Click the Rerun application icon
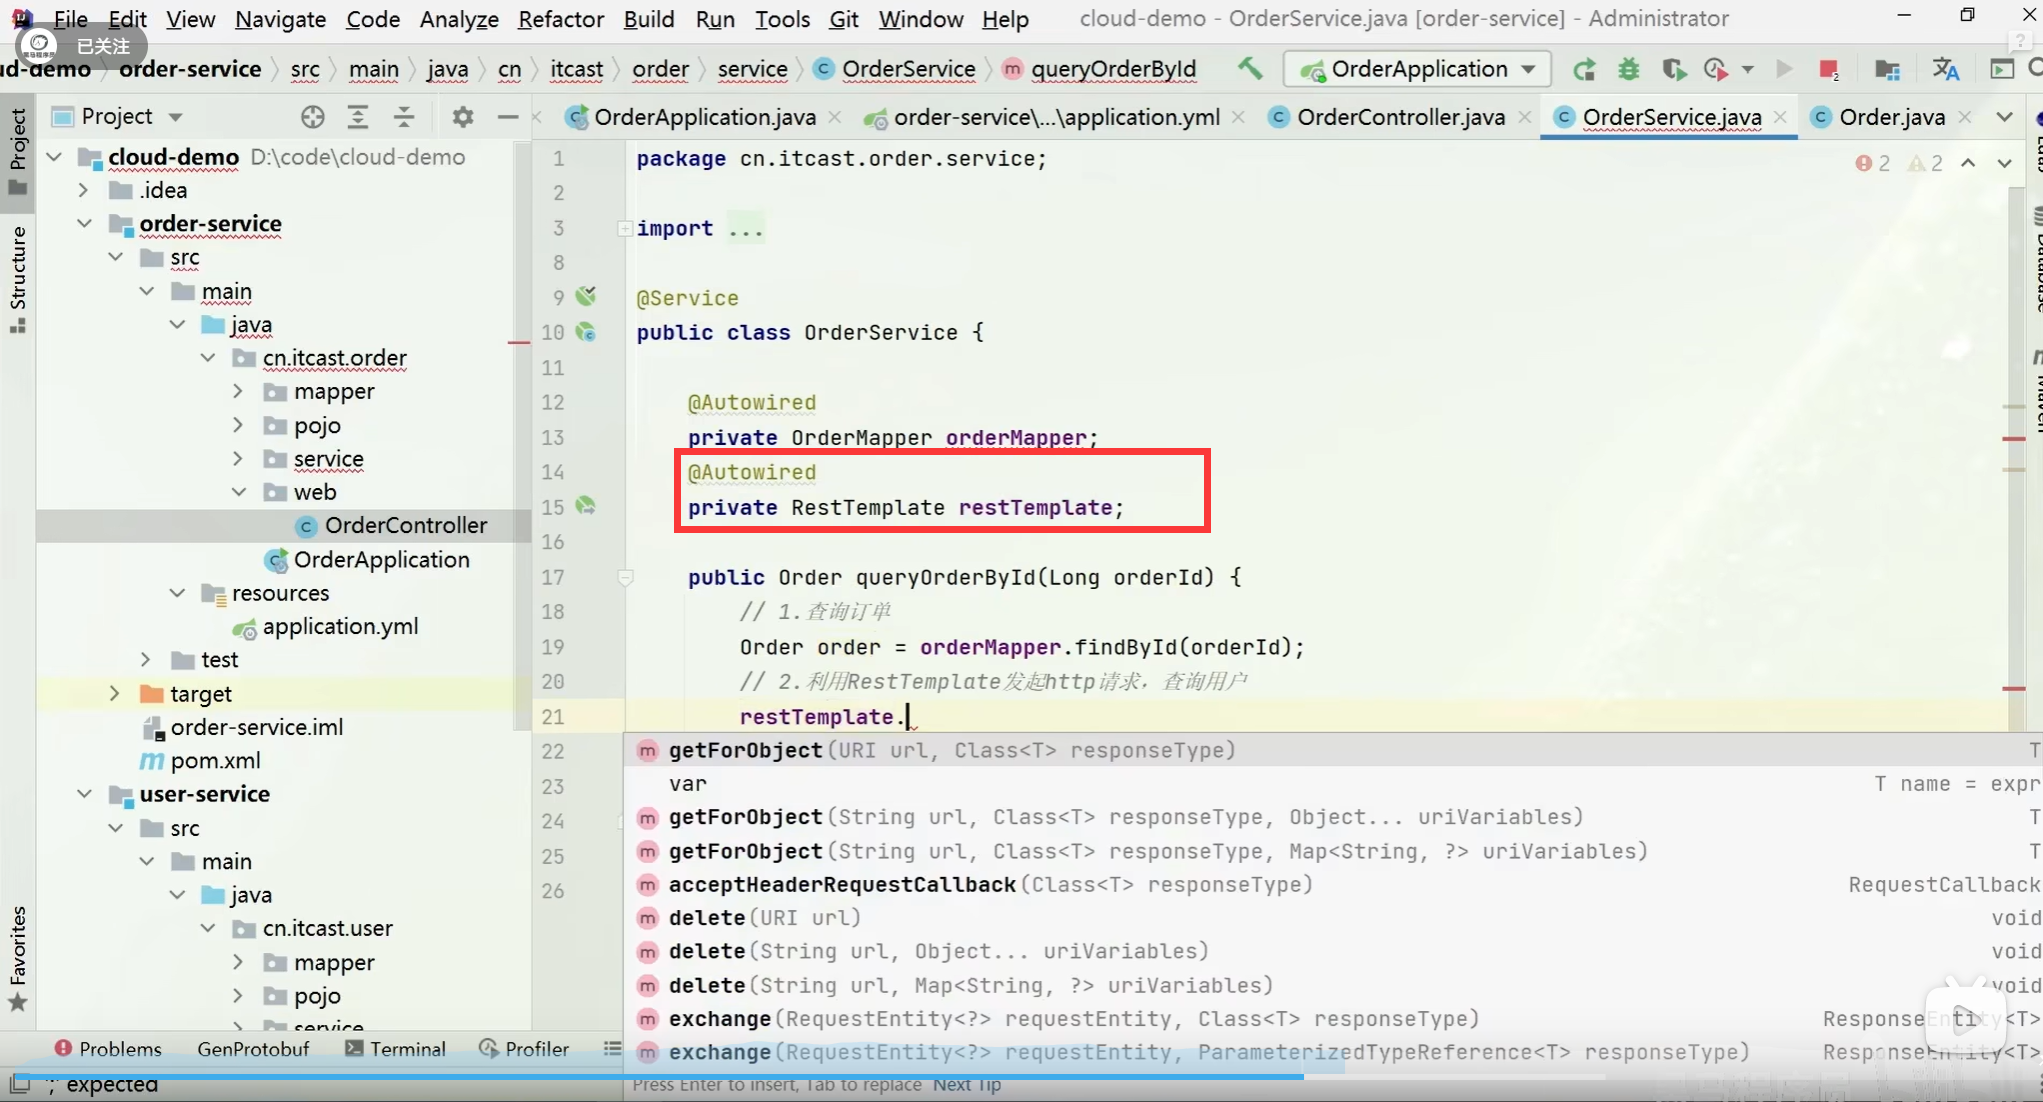Image resolution: width=2043 pixels, height=1102 pixels. (x=1584, y=69)
